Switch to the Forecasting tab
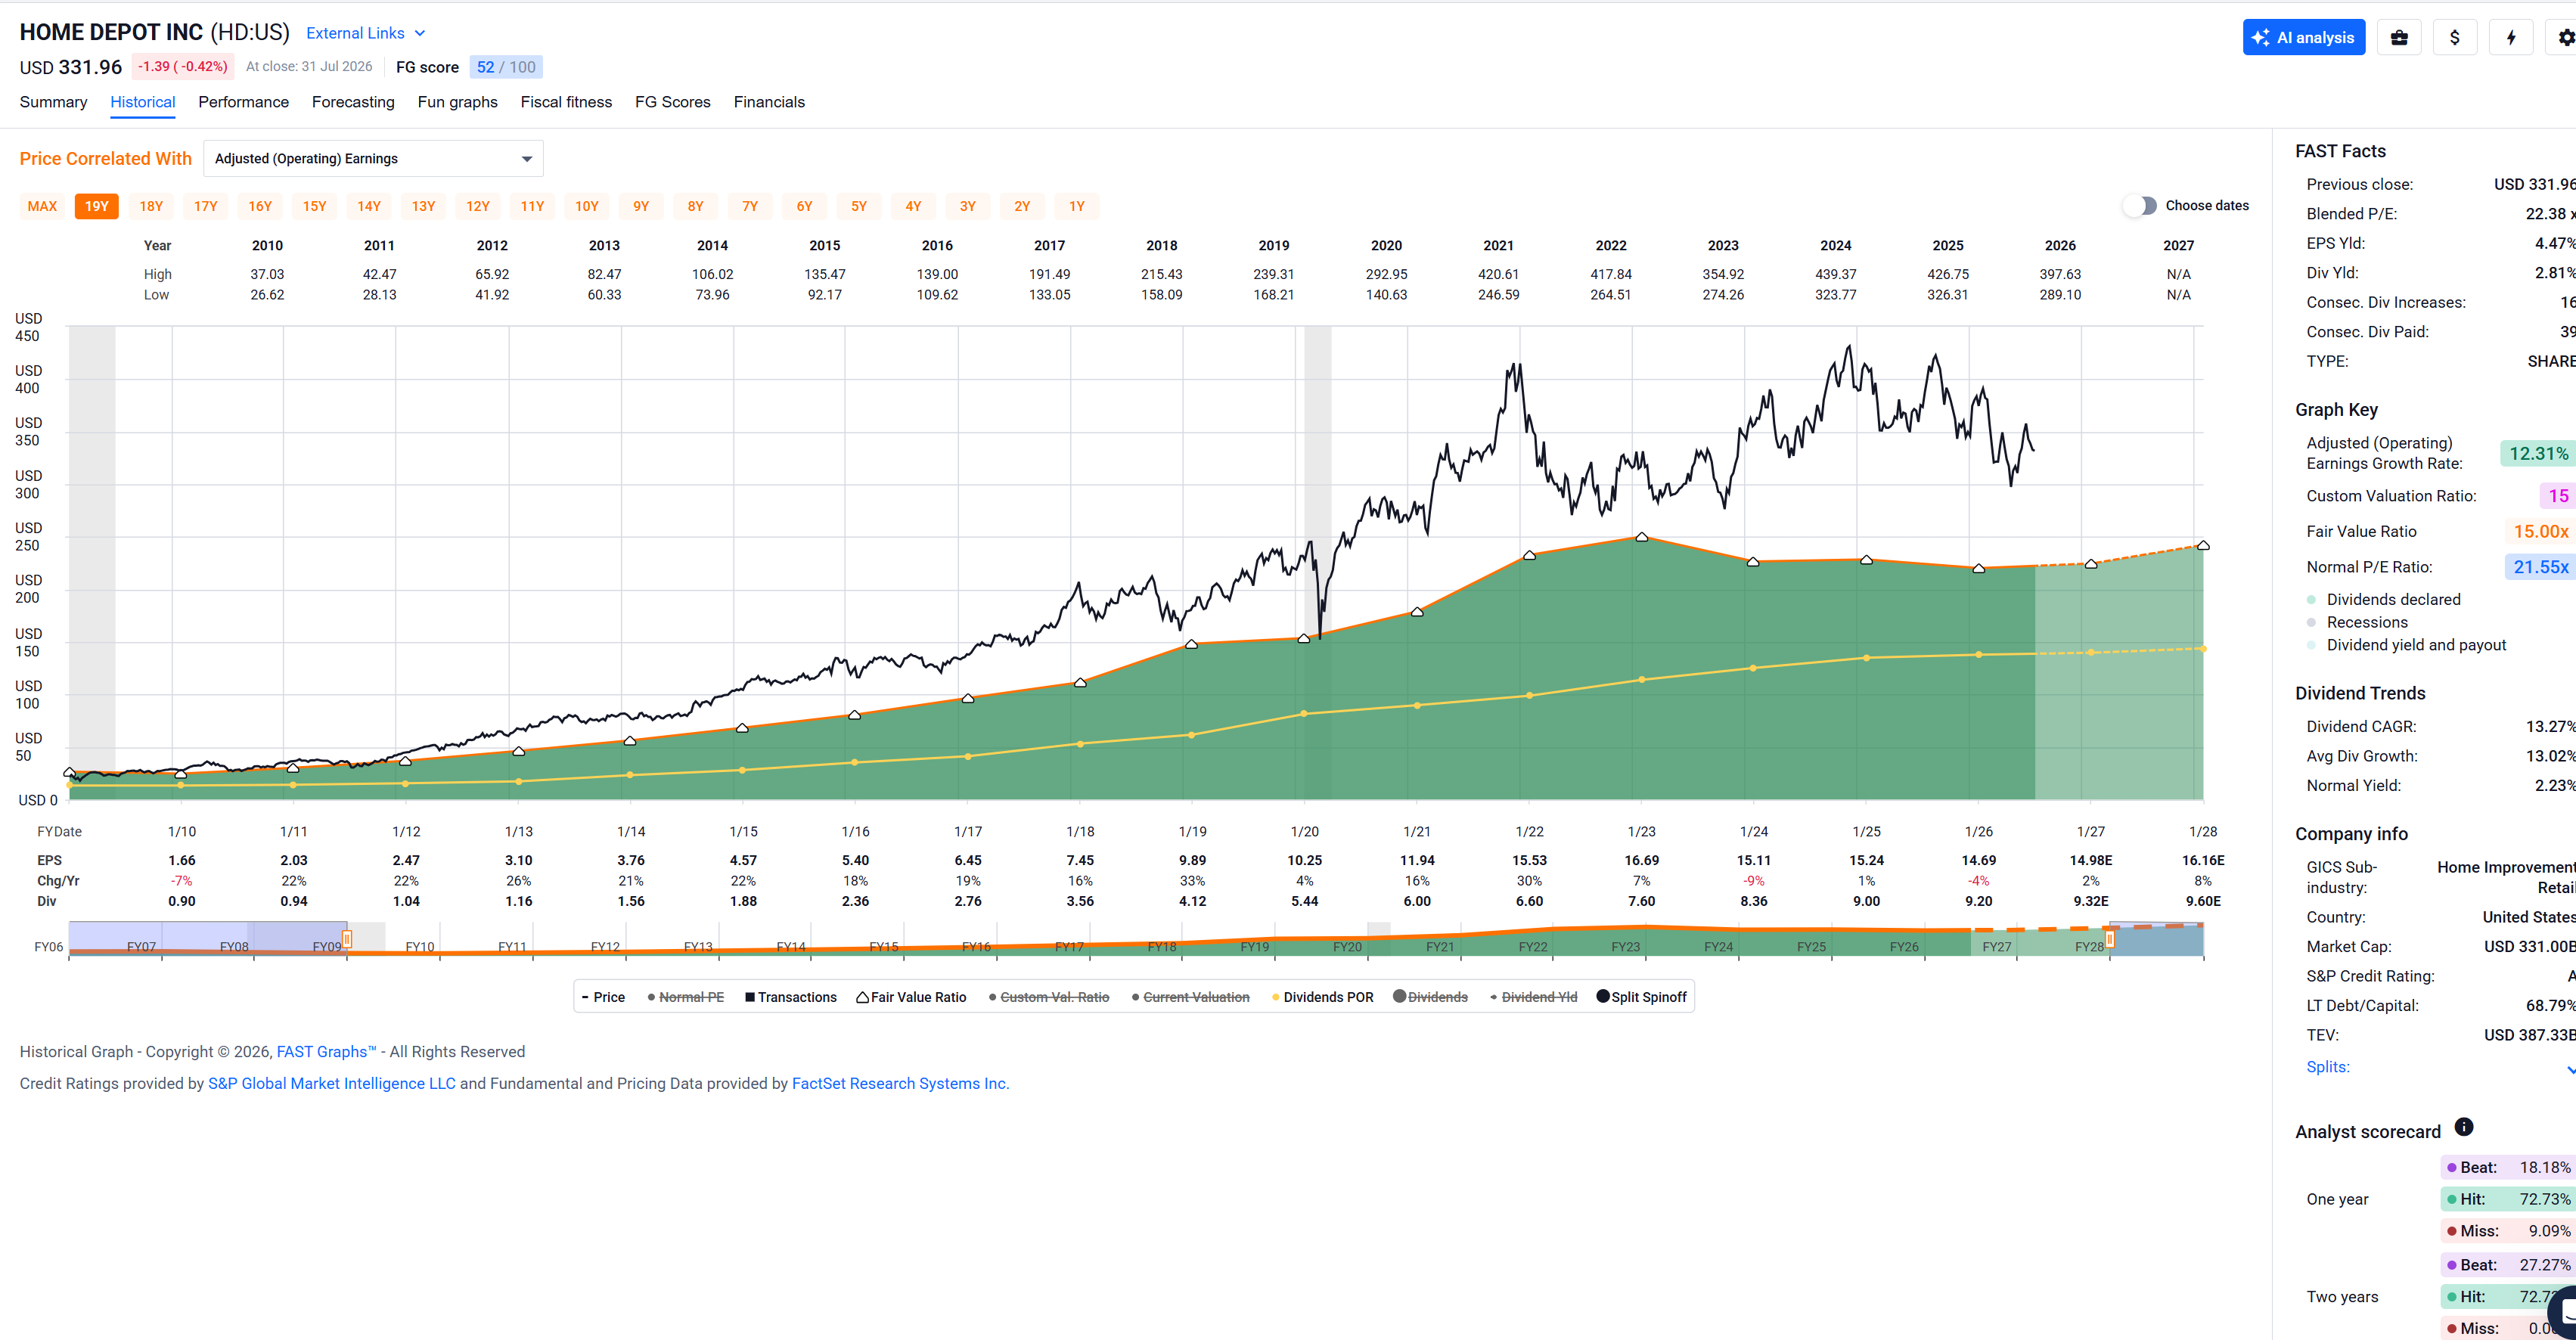Viewport: 2576px width, 1340px height. pyautogui.click(x=353, y=102)
